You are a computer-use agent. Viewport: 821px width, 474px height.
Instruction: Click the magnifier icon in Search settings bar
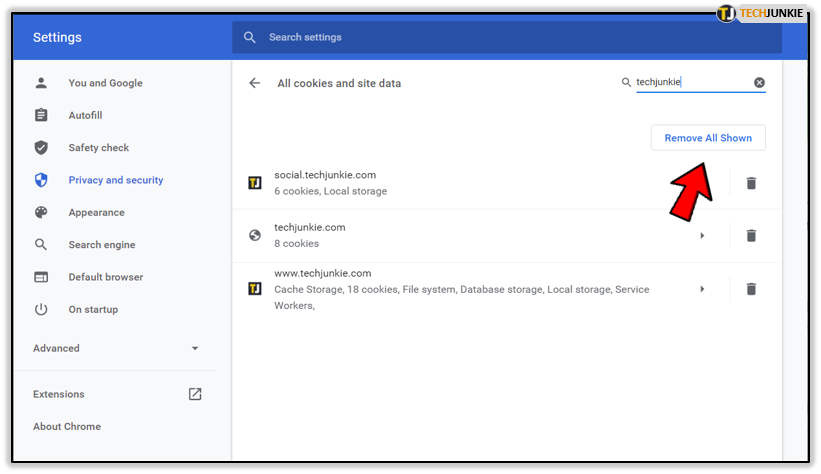(250, 37)
